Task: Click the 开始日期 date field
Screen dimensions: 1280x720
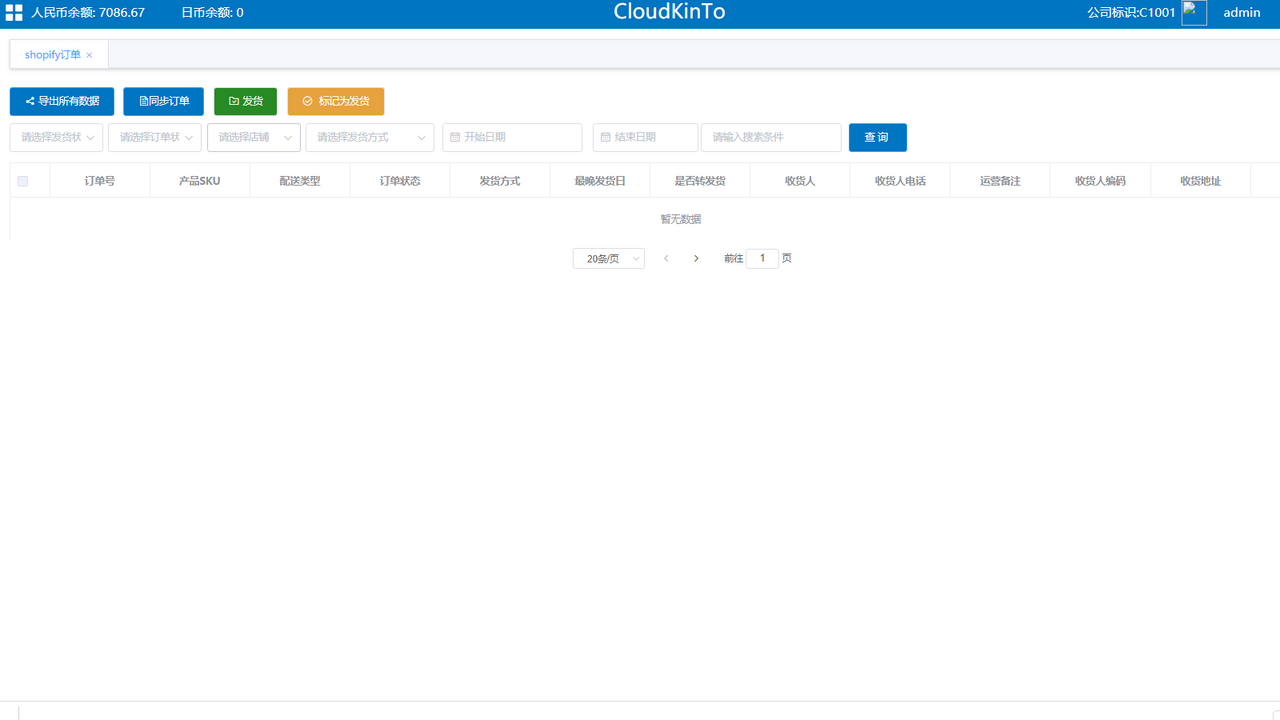Action: [512, 137]
